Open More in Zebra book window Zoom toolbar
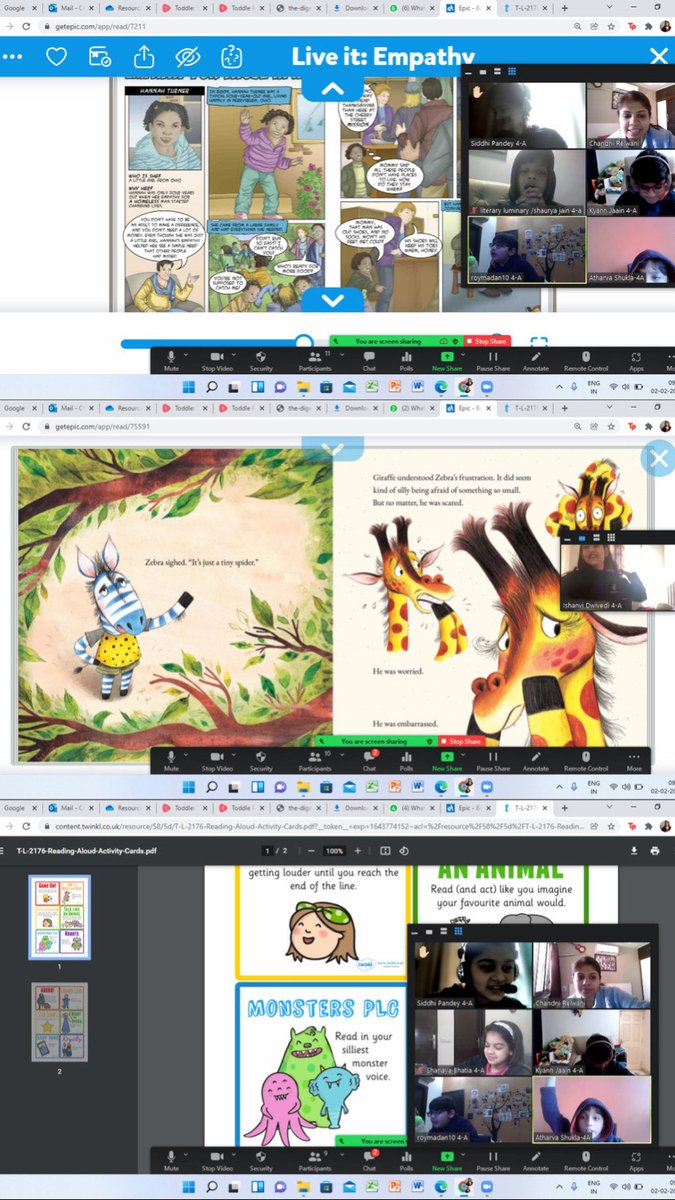Image resolution: width=675 pixels, height=1200 pixels. pos(635,761)
